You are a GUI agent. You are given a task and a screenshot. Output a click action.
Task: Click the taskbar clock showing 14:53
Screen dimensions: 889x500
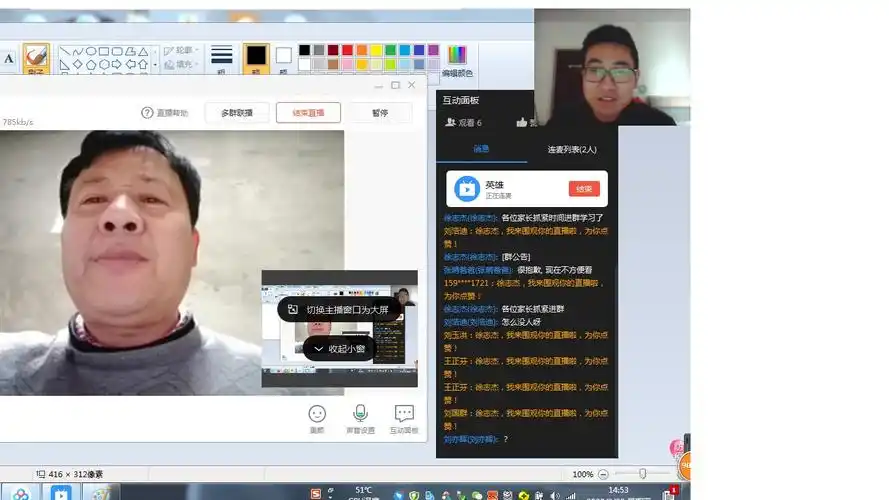coord(618,490)
